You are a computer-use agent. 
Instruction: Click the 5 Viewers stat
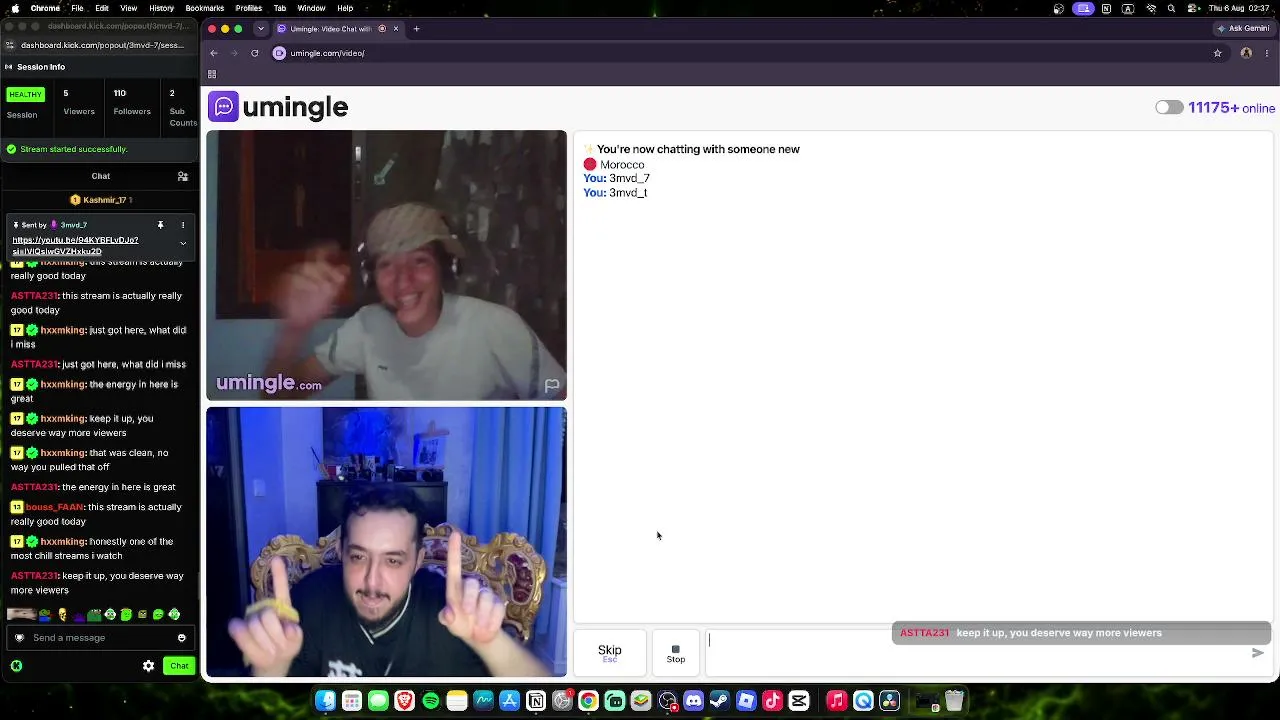(79, 102)
